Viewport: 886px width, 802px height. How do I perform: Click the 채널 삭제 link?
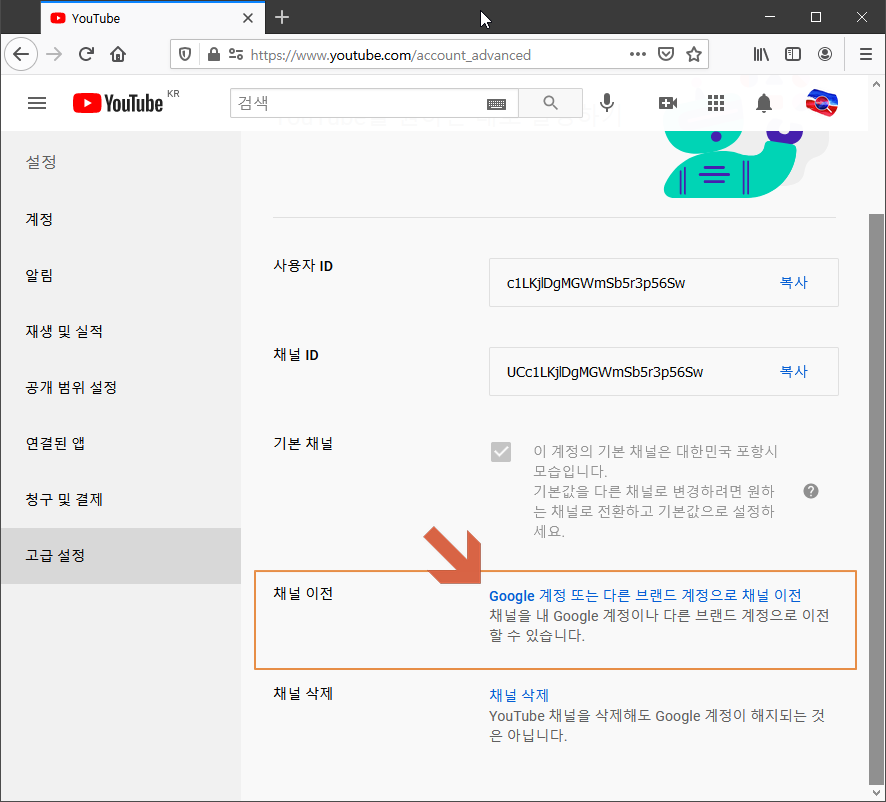pyautogui.click(x=519, y=695)
